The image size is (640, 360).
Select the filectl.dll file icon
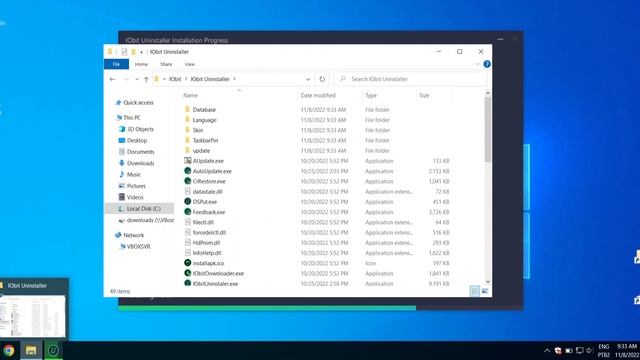point(187,222)
